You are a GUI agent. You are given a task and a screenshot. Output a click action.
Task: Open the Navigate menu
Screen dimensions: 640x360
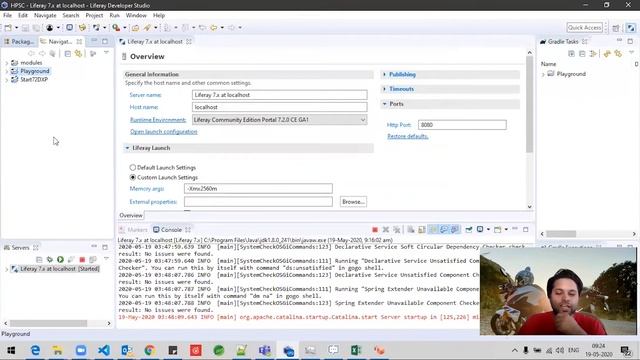coord(45,15)
